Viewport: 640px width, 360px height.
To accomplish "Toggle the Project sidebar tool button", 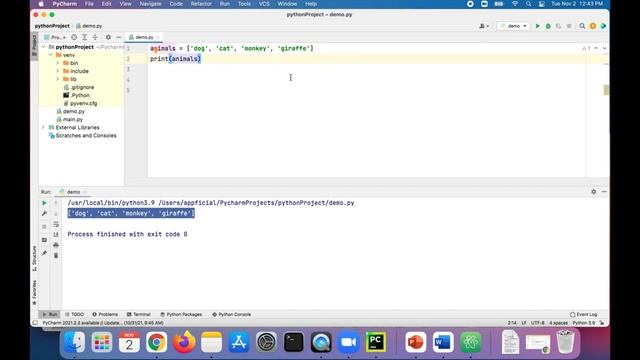I will click(34, 46).
